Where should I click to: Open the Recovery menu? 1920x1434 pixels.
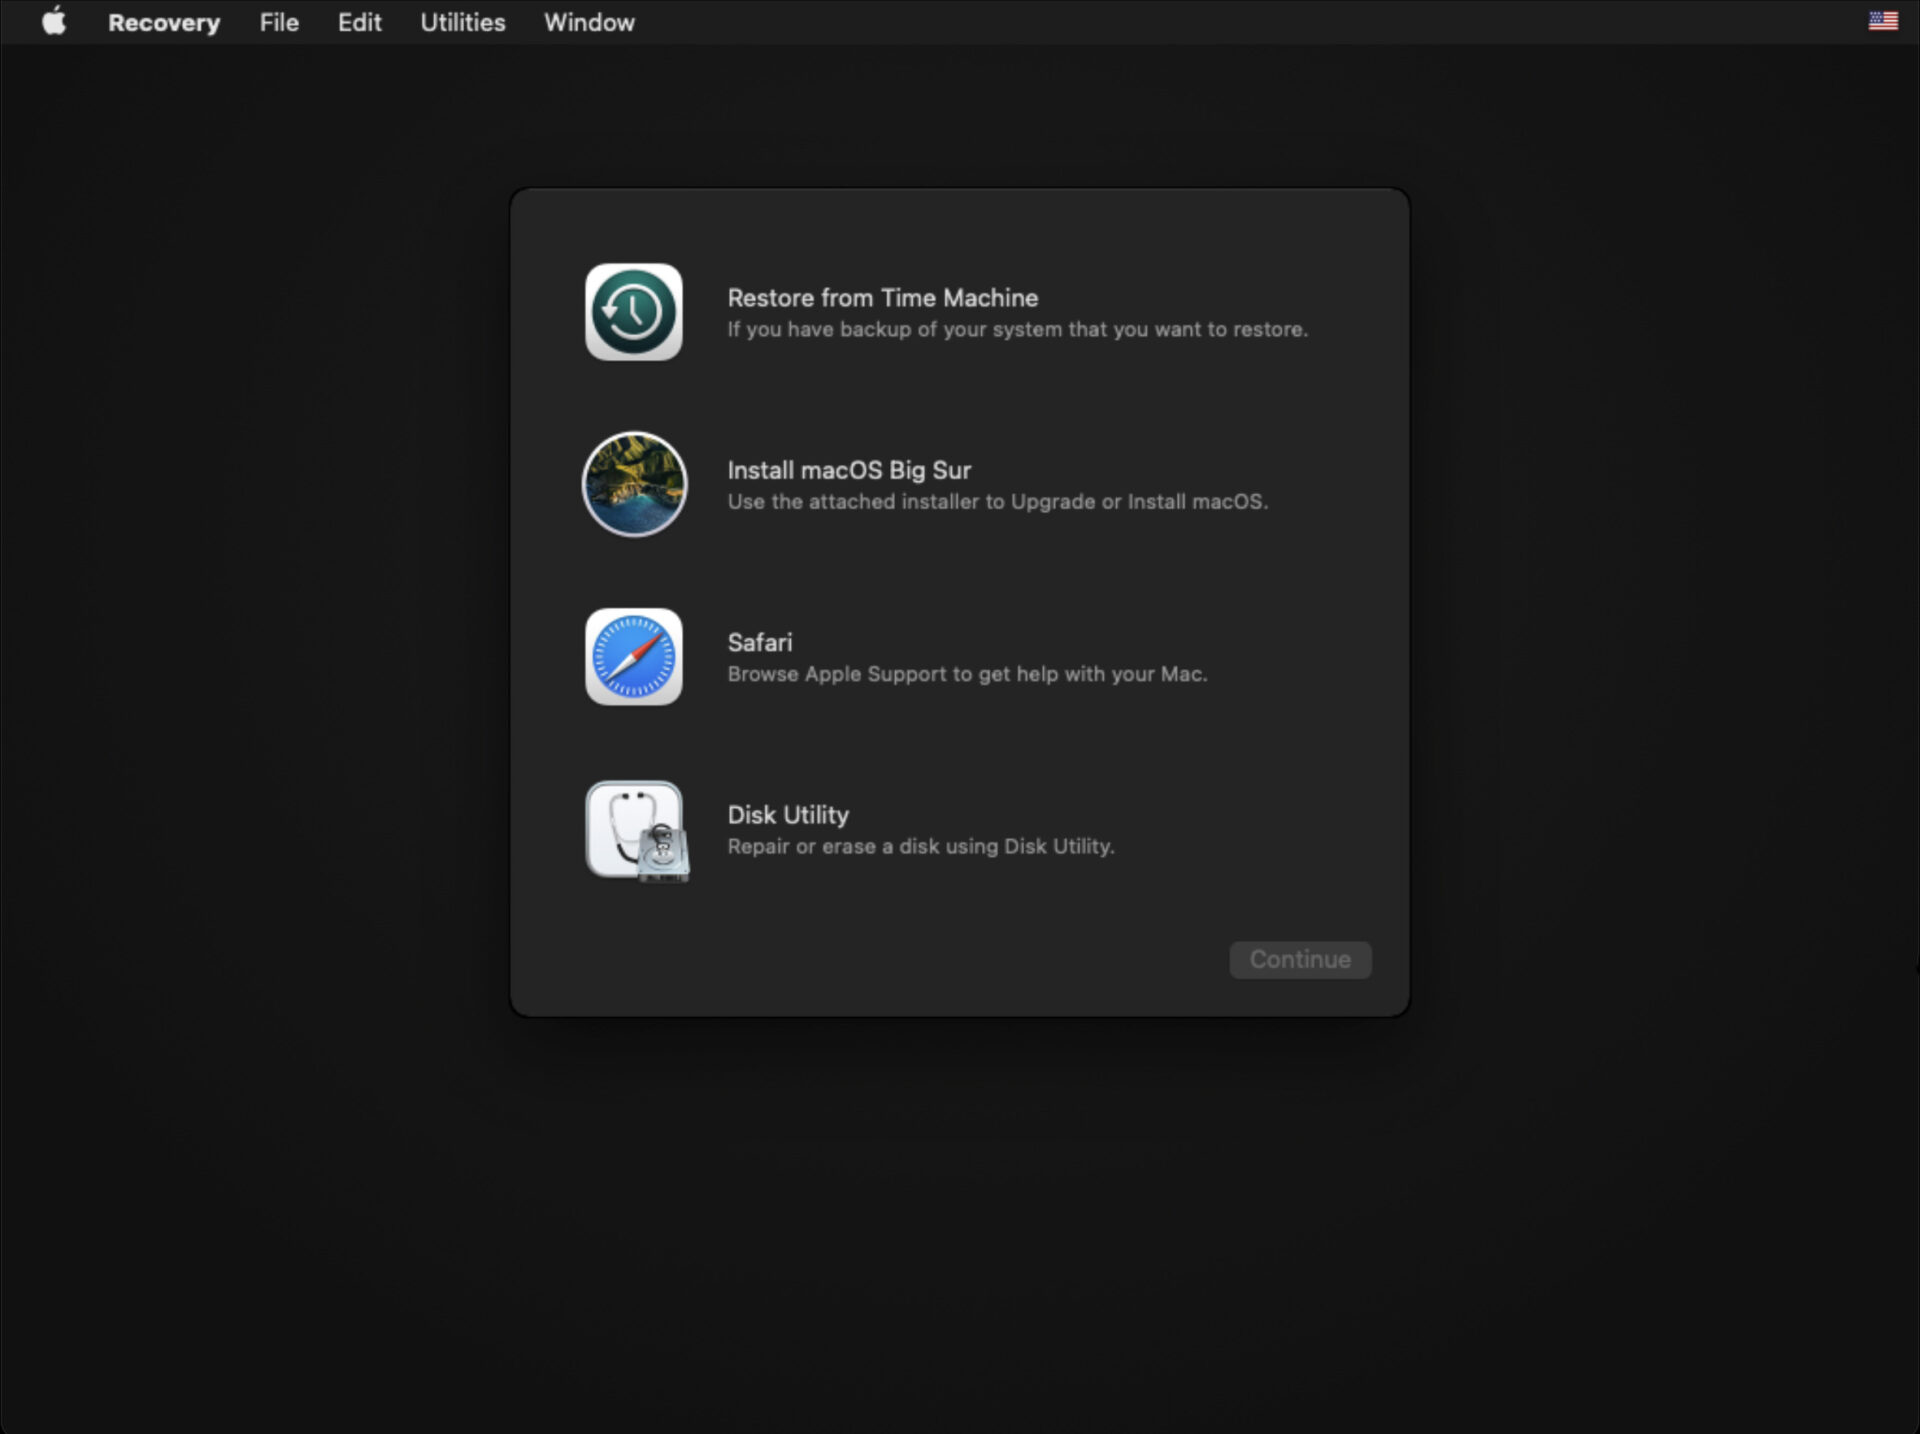tap(164, 22)
